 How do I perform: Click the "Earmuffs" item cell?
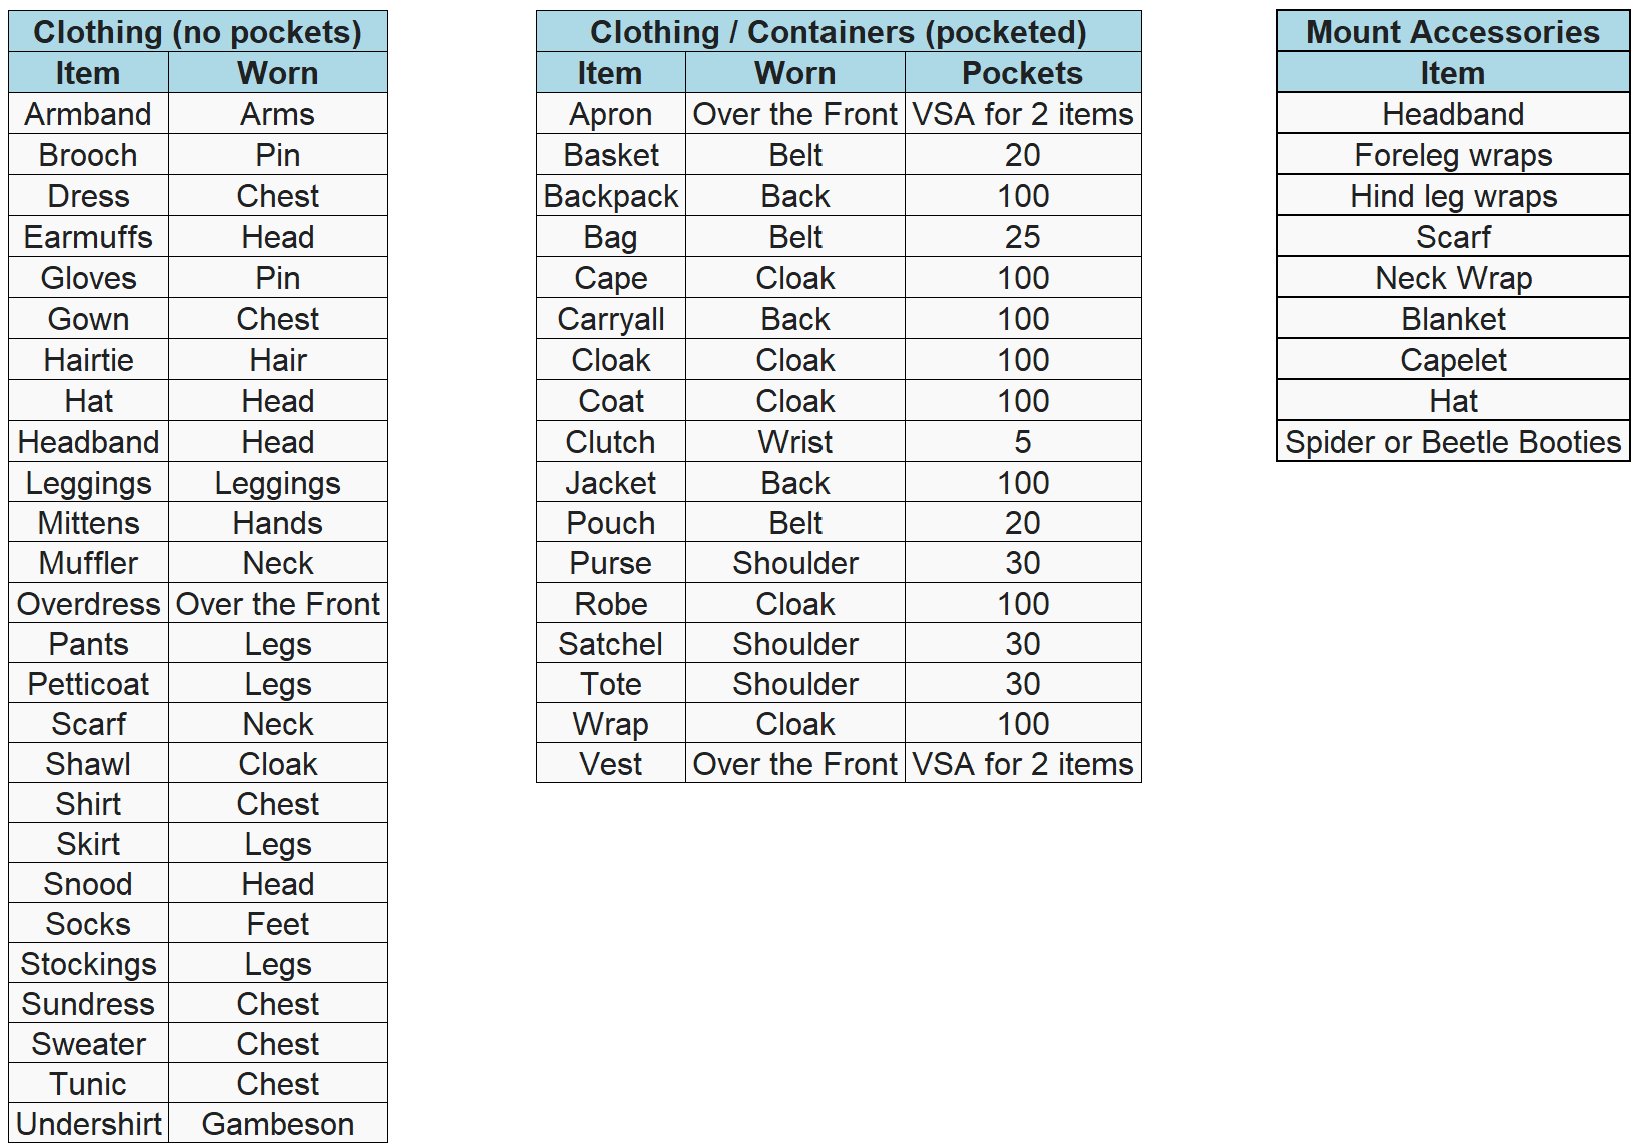point(88,237)
